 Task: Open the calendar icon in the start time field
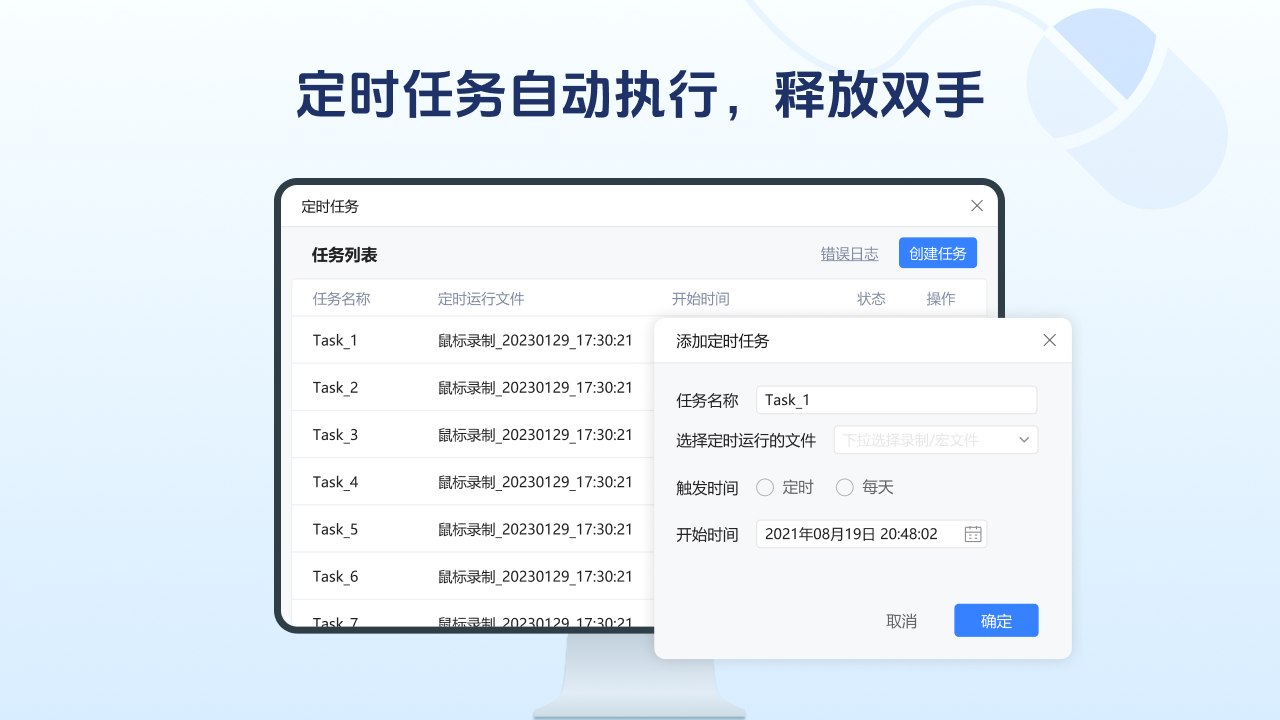[971, 534]
